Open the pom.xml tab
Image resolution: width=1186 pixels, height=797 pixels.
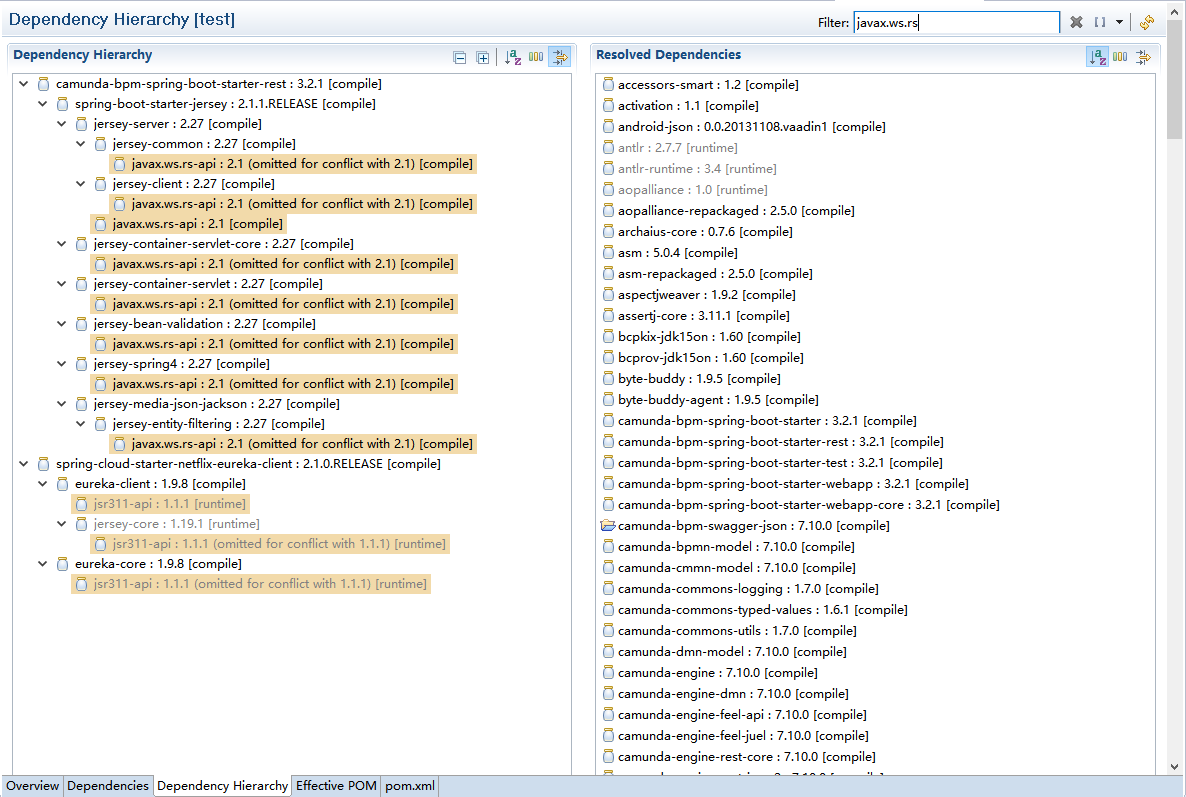[x=410, y=786]
